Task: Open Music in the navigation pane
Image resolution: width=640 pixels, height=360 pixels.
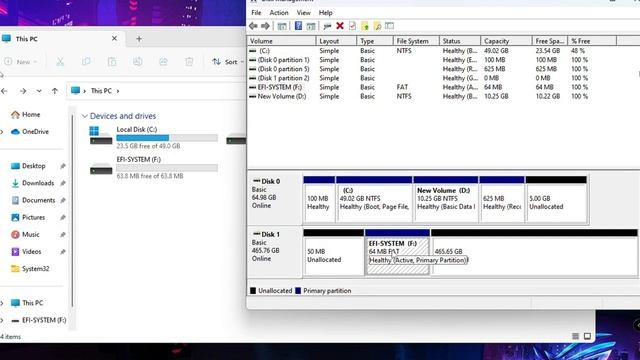Action: [x=25, y=235]
